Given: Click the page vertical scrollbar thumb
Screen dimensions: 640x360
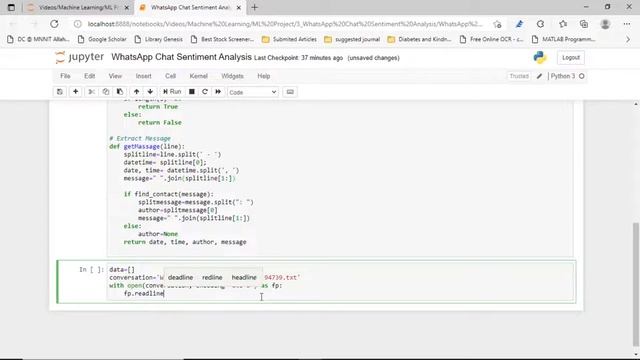Looking at the screenshot, I should click(636, 284).
